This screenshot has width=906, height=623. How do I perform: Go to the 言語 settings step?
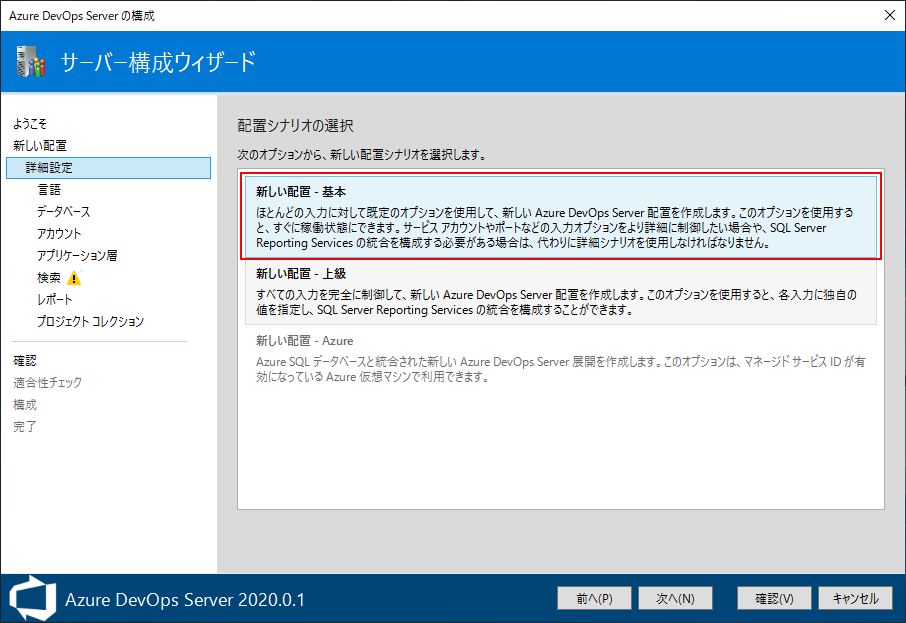(49, 190)
